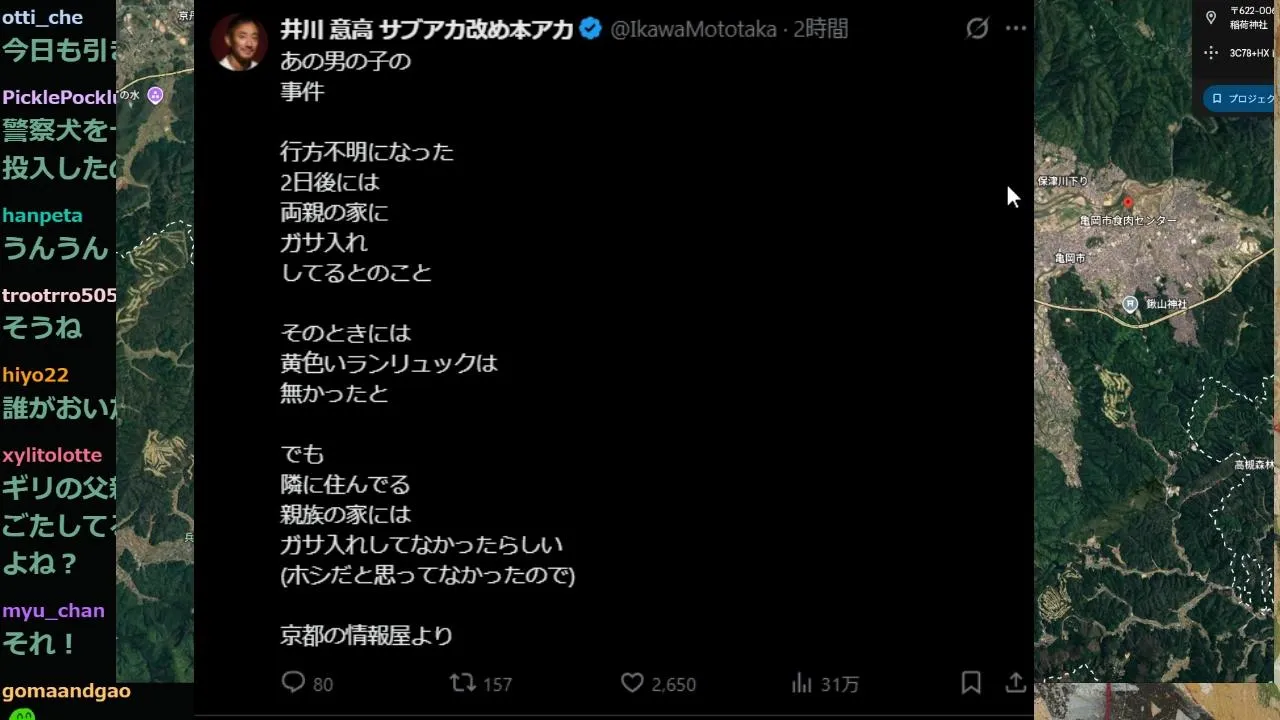Open the @IkawaMototaka handle link
This screenshot has height=720, width=1280.
click(x=693, y=29)
